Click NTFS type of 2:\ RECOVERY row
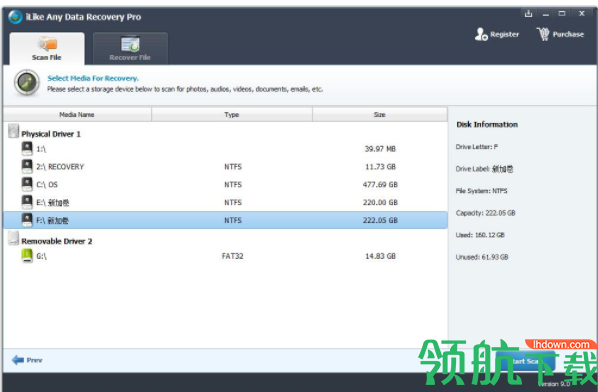Image resolution: width=598 pixels, height=392 pixels. [233, 167]
